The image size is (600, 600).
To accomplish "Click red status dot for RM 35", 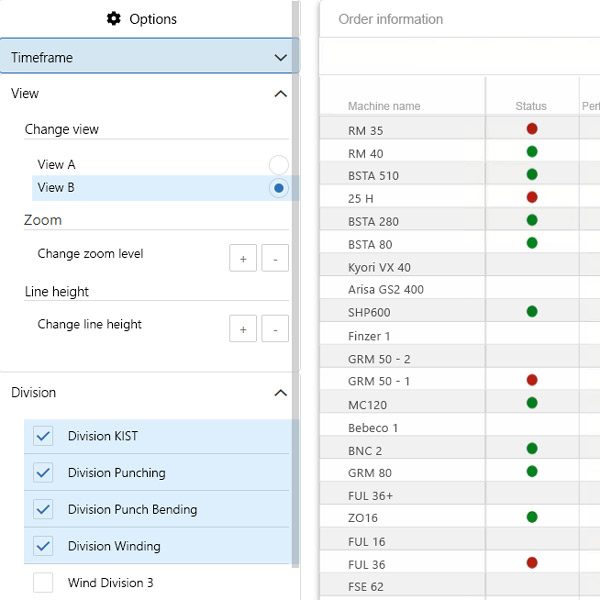I will coord(532,129).
